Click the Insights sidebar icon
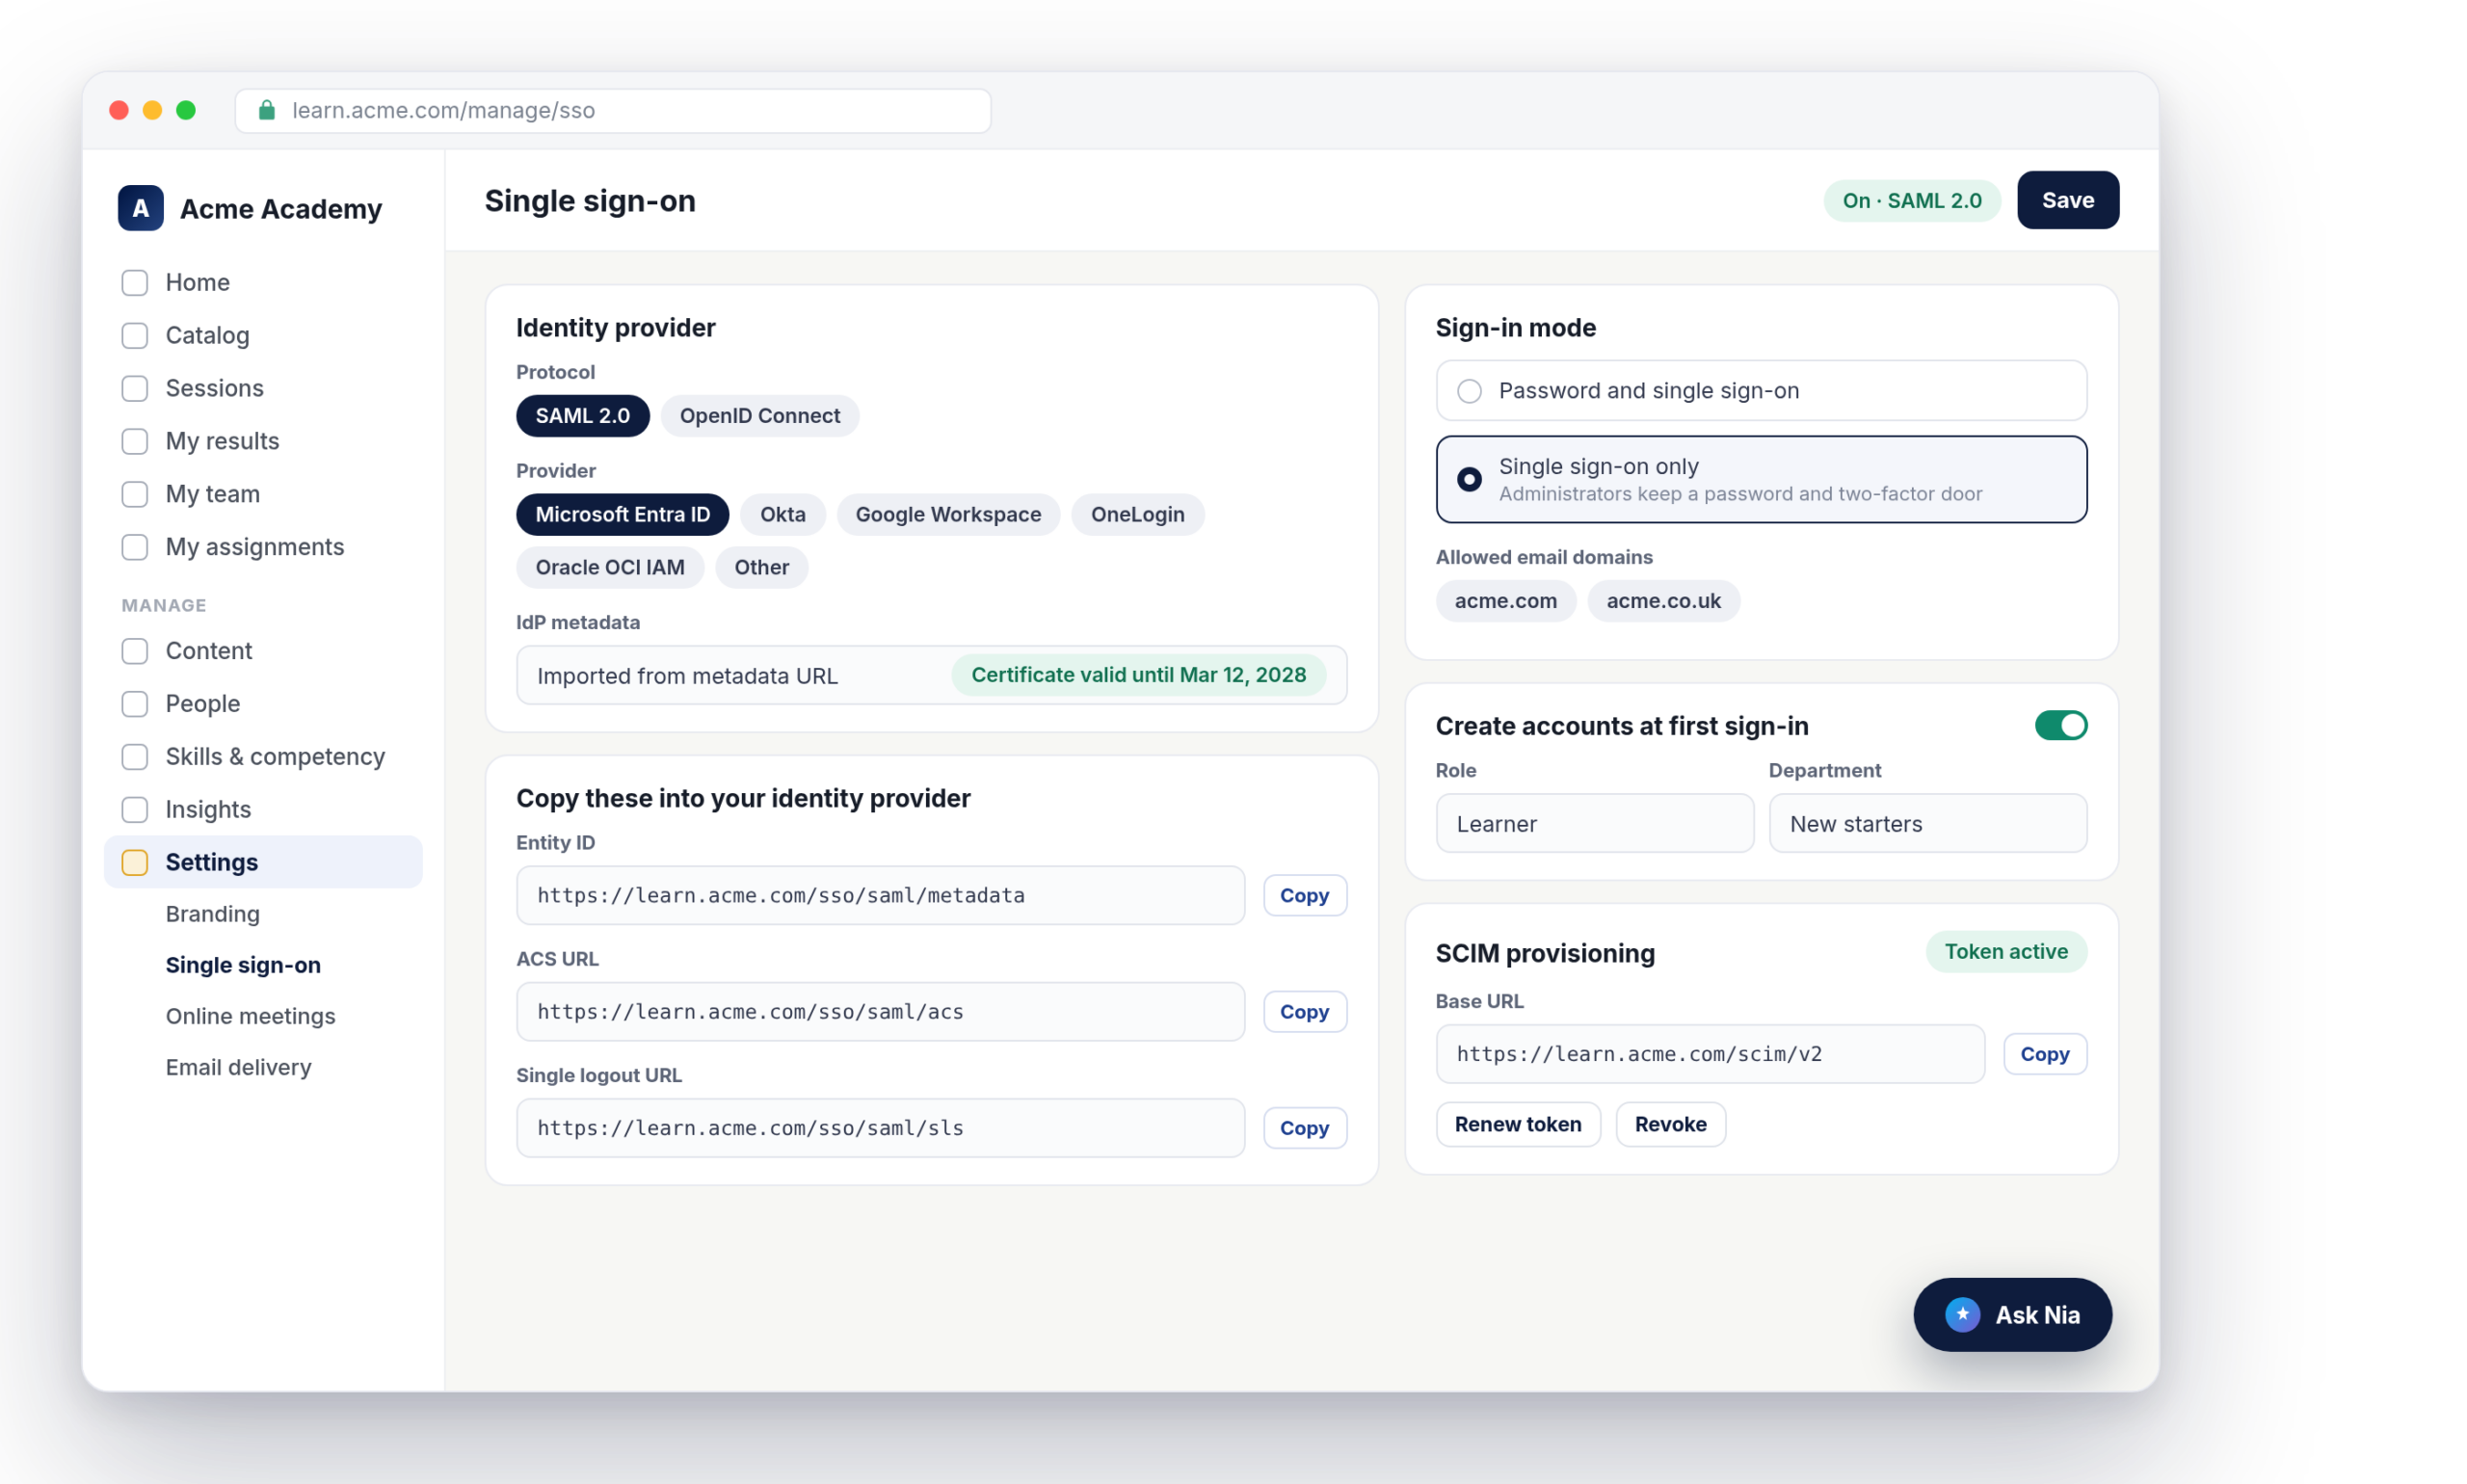The image size is (2467, 1484). pyautogui.click(x=134, y=810)
